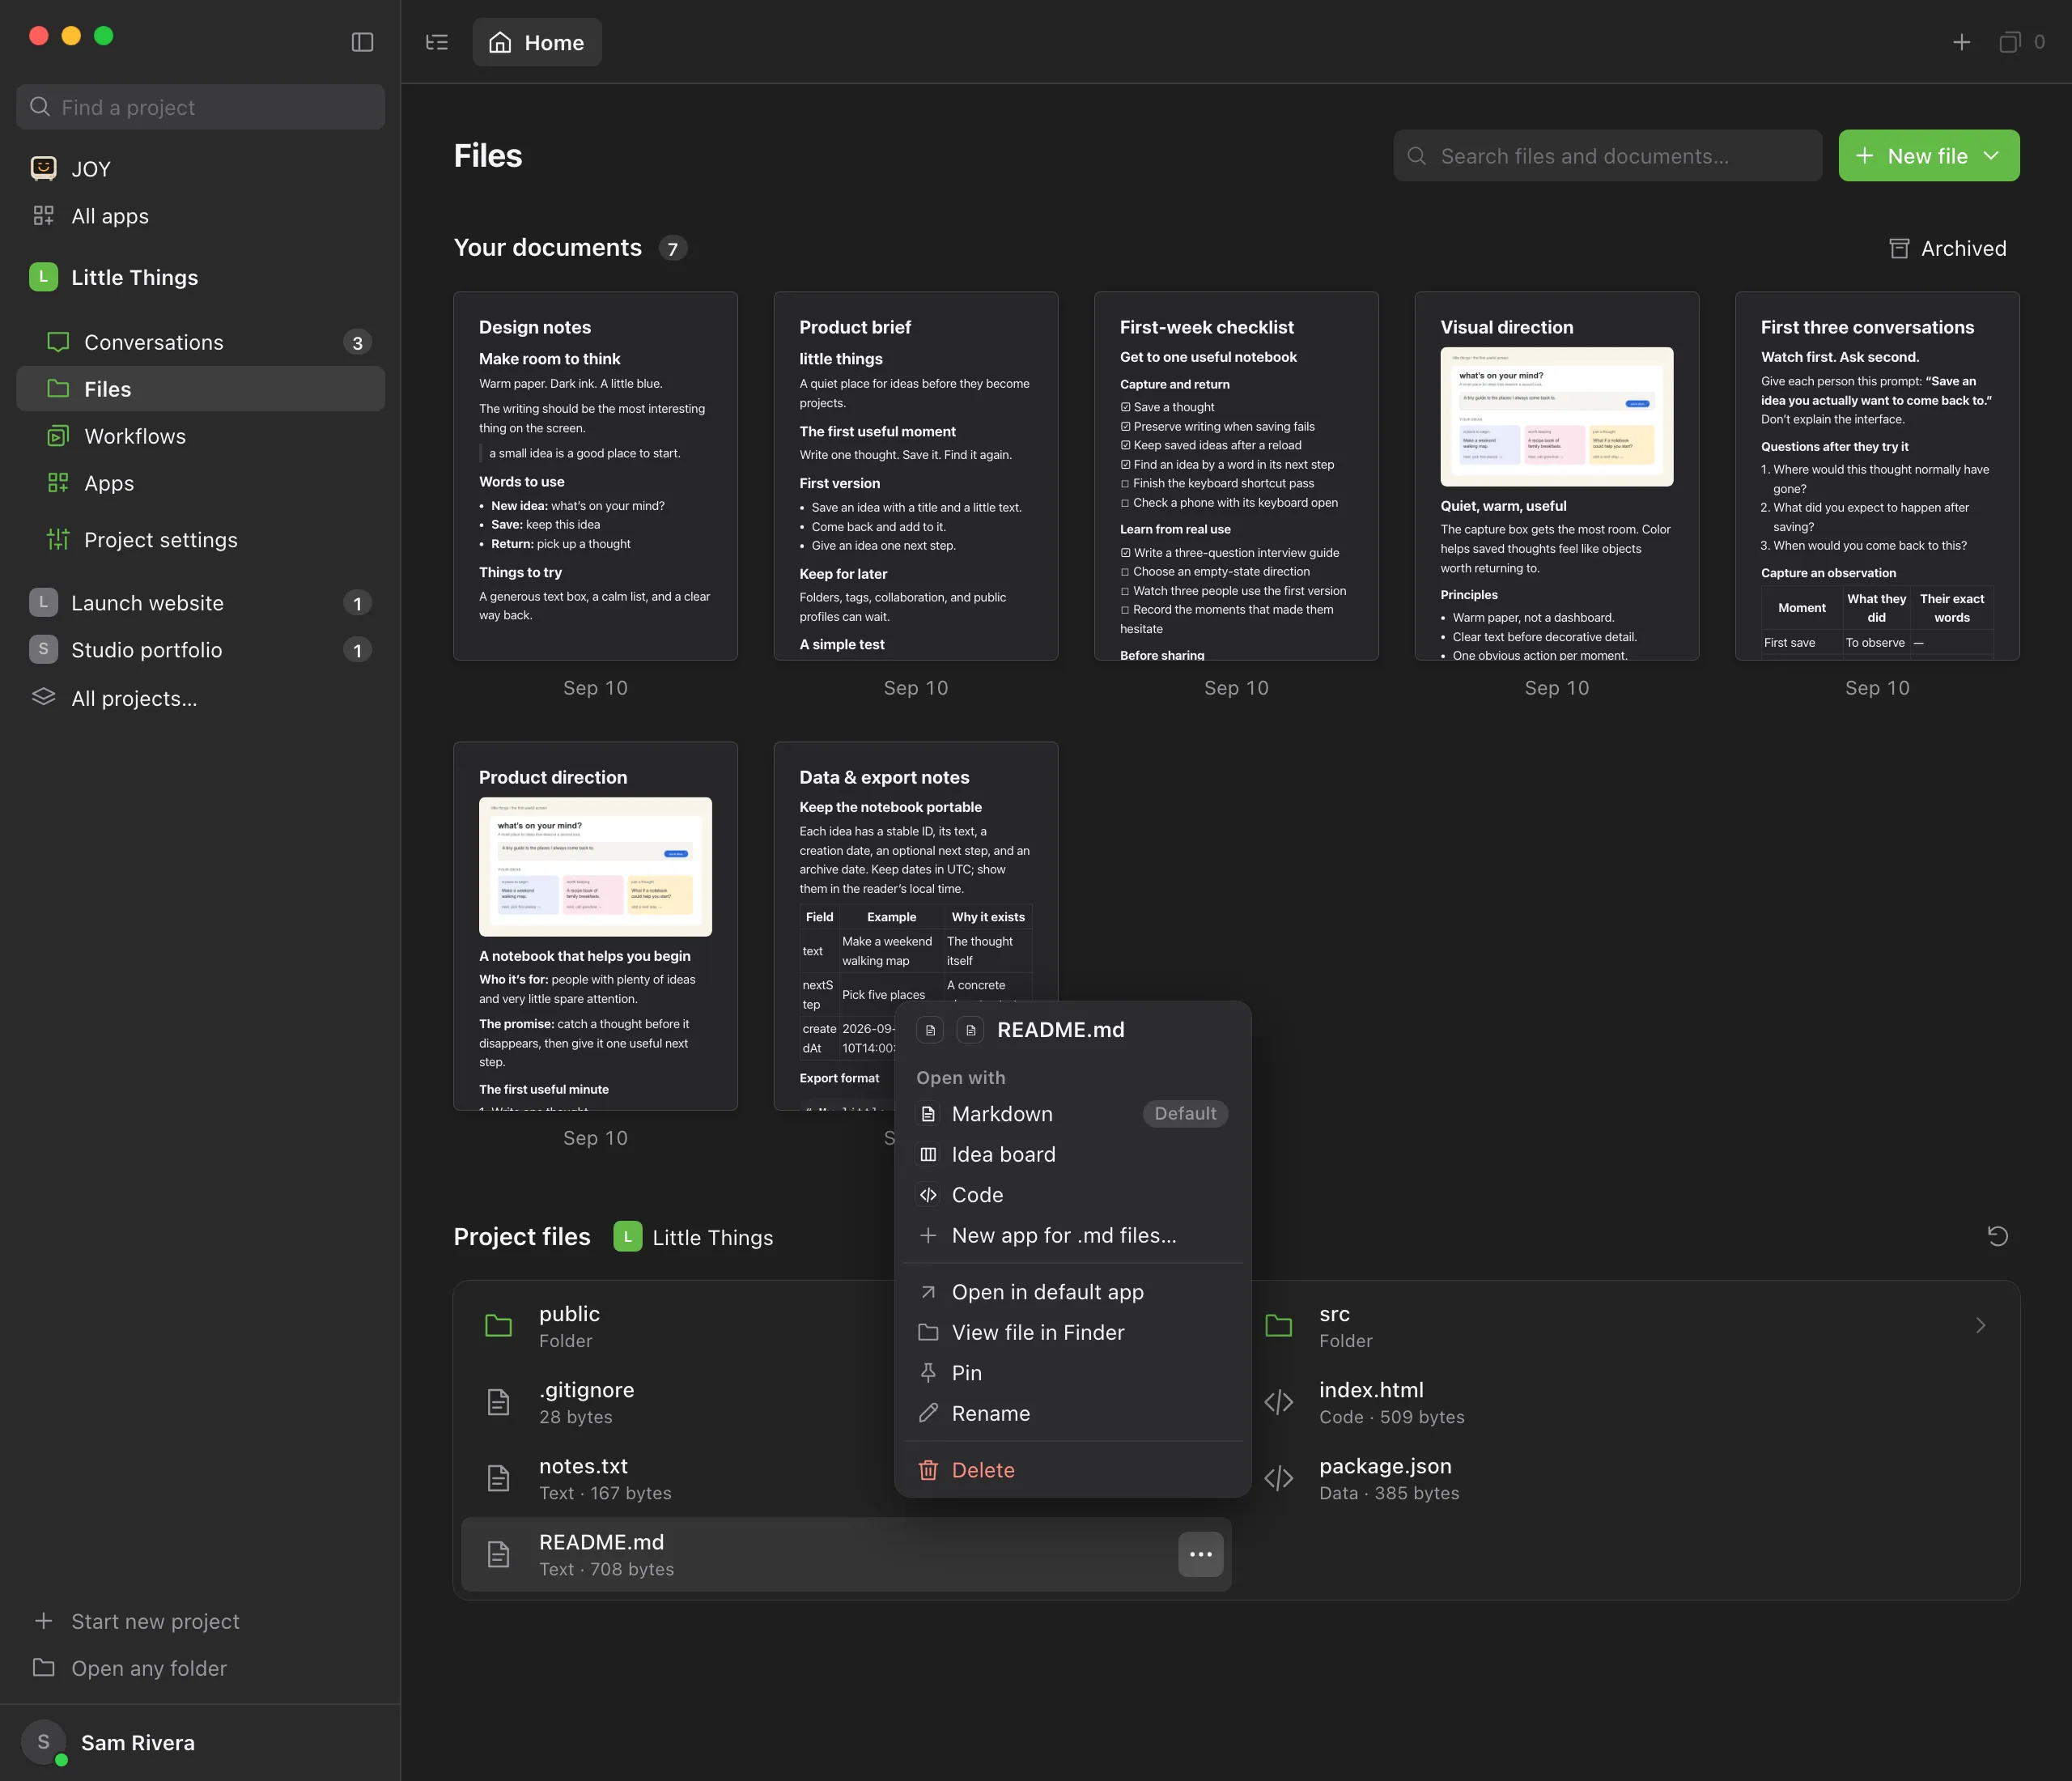Open the three-dot menu on README.md row
Image resolution: width=2072 pixels, height=1781 pixels.
coord(1200,1554)
